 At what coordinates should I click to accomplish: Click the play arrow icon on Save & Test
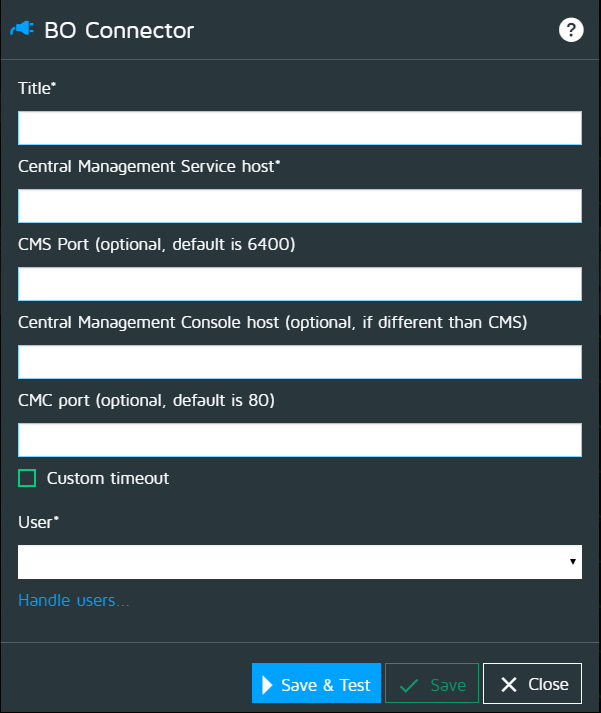click(267, 685)
